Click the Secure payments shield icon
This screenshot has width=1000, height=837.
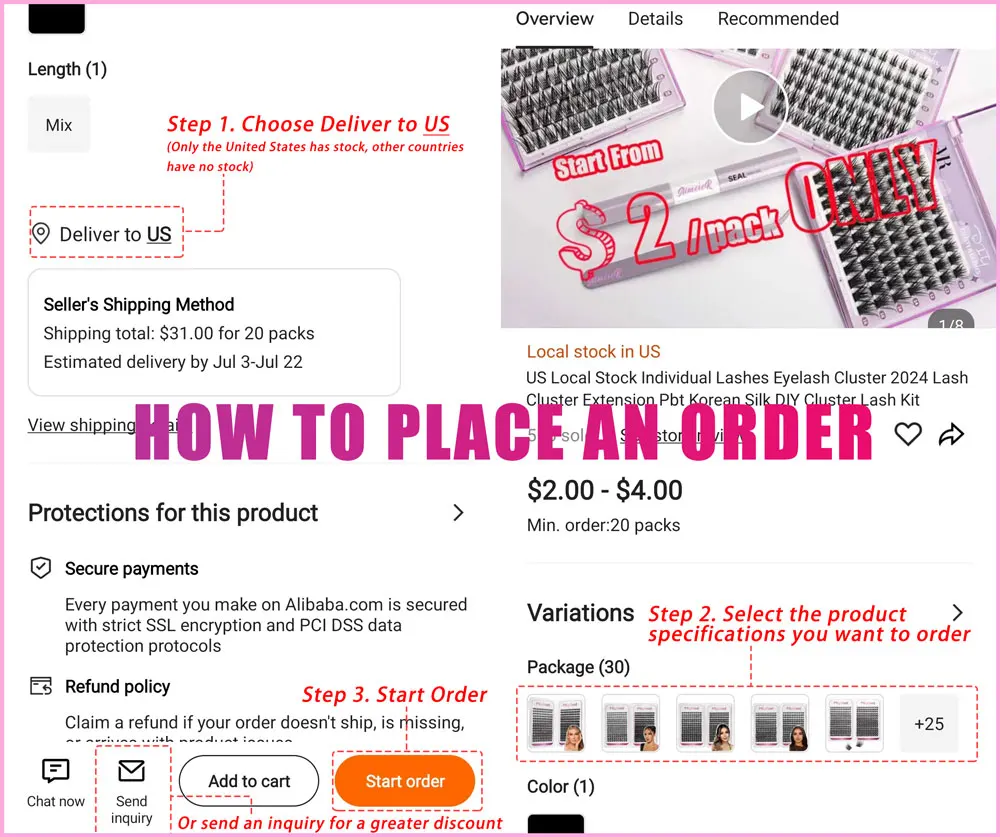[x=41, y=568]
